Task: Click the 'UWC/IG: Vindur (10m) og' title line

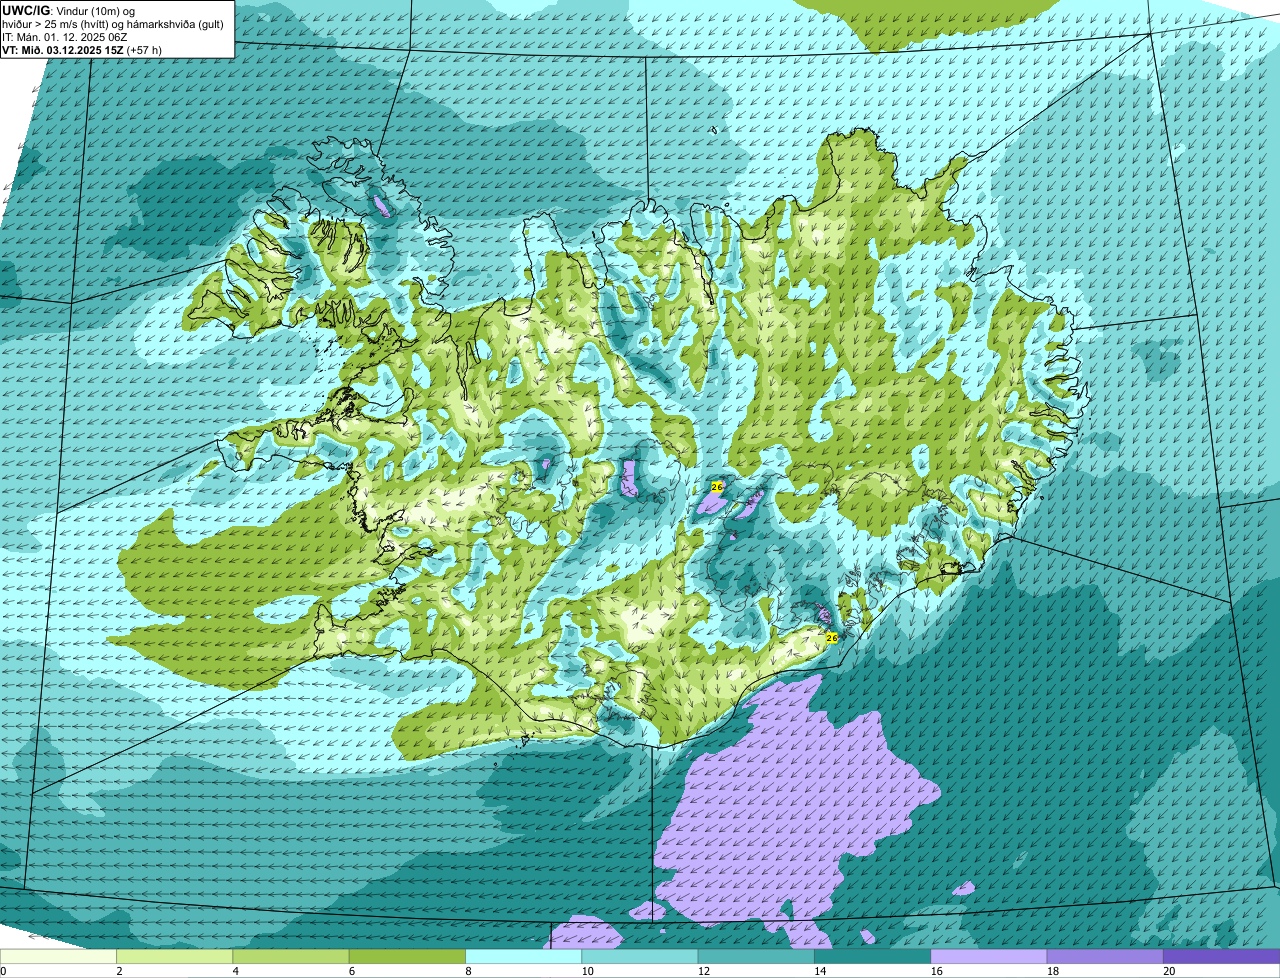Action: coord(69,10)
